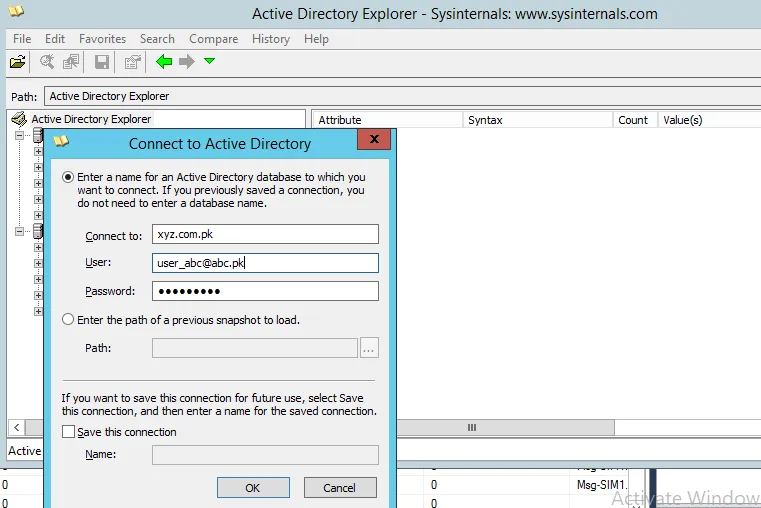This screenshot has height=508, width=761.
Task: Click the Search Container toolbar icon
Action: coord(71,62)
